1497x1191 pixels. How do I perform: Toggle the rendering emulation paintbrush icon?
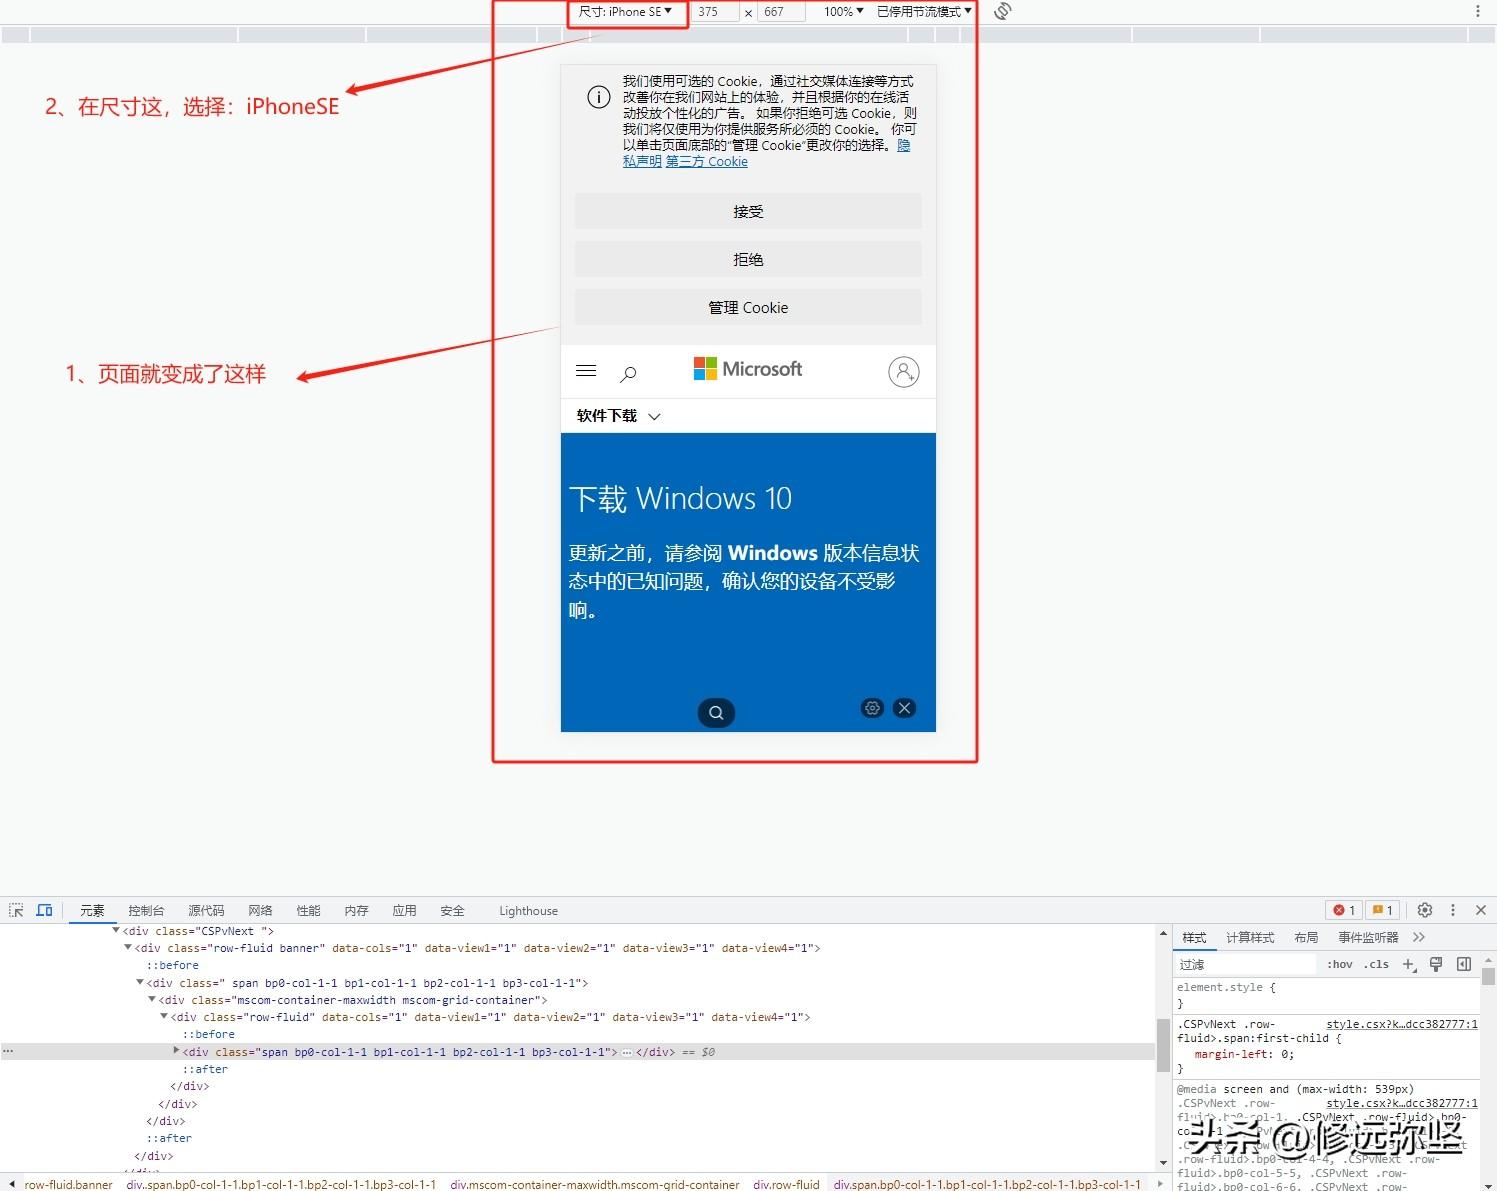pos(1436,964)
